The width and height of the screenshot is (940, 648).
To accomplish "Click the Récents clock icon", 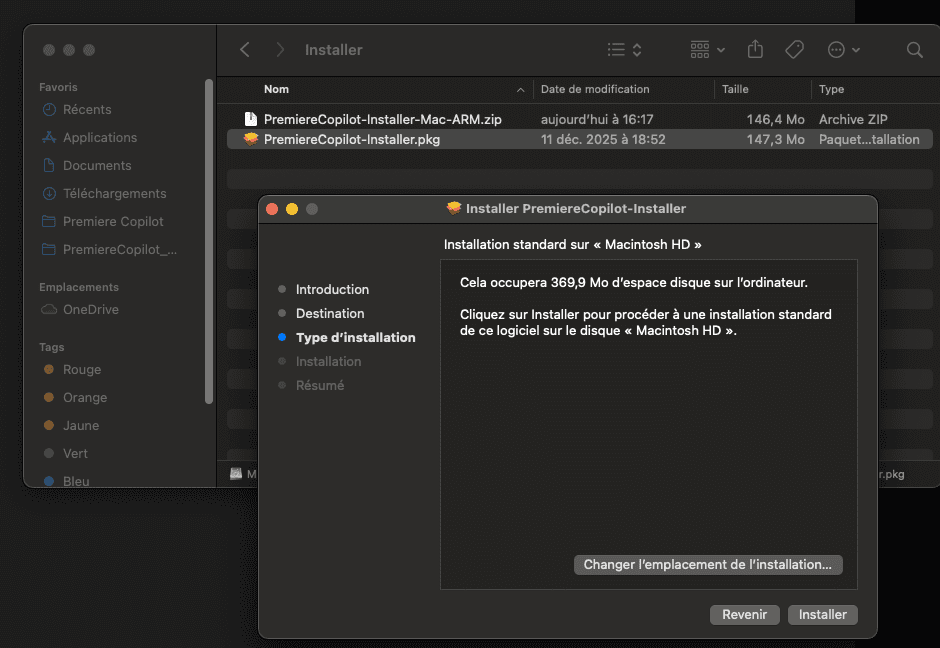I will pos(49,110).
